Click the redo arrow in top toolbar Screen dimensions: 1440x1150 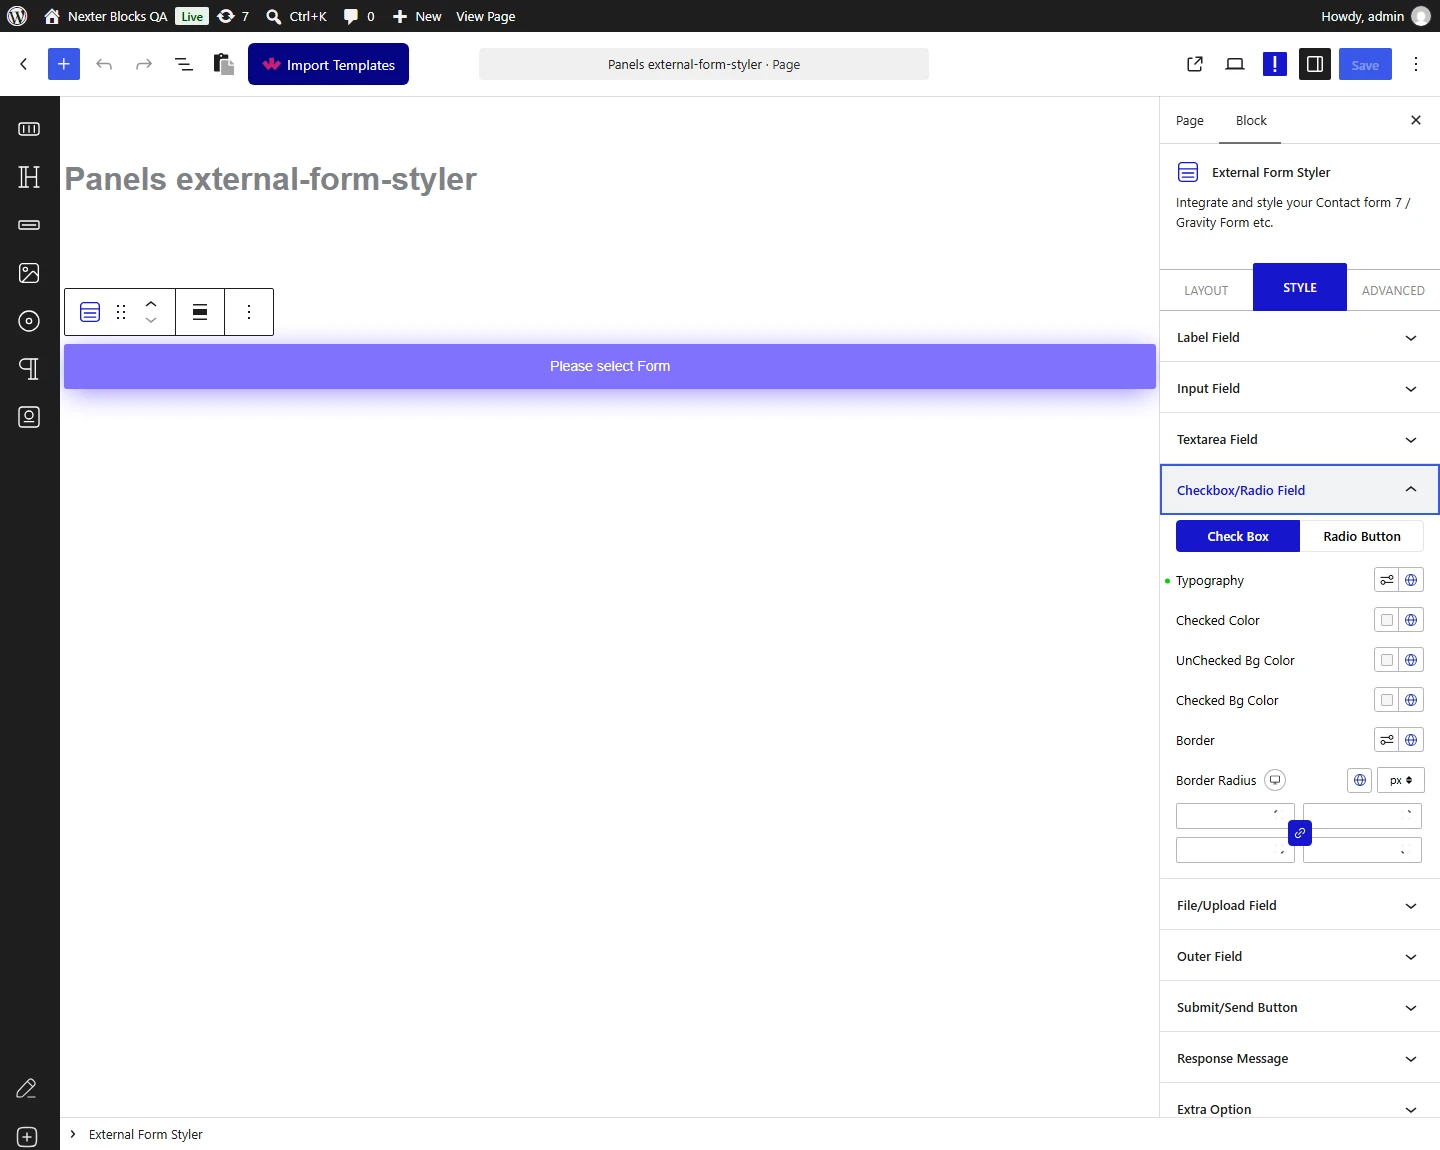click(x=144, y=64)
